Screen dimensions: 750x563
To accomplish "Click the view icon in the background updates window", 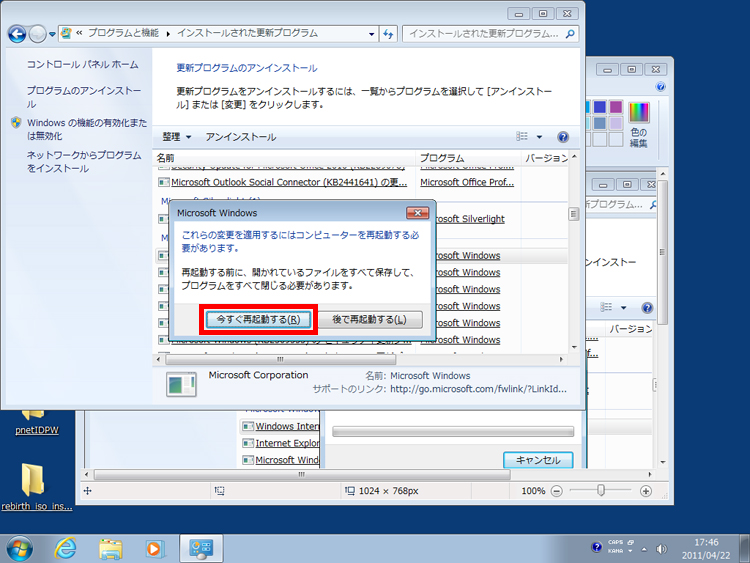I will tap(606, 307).
